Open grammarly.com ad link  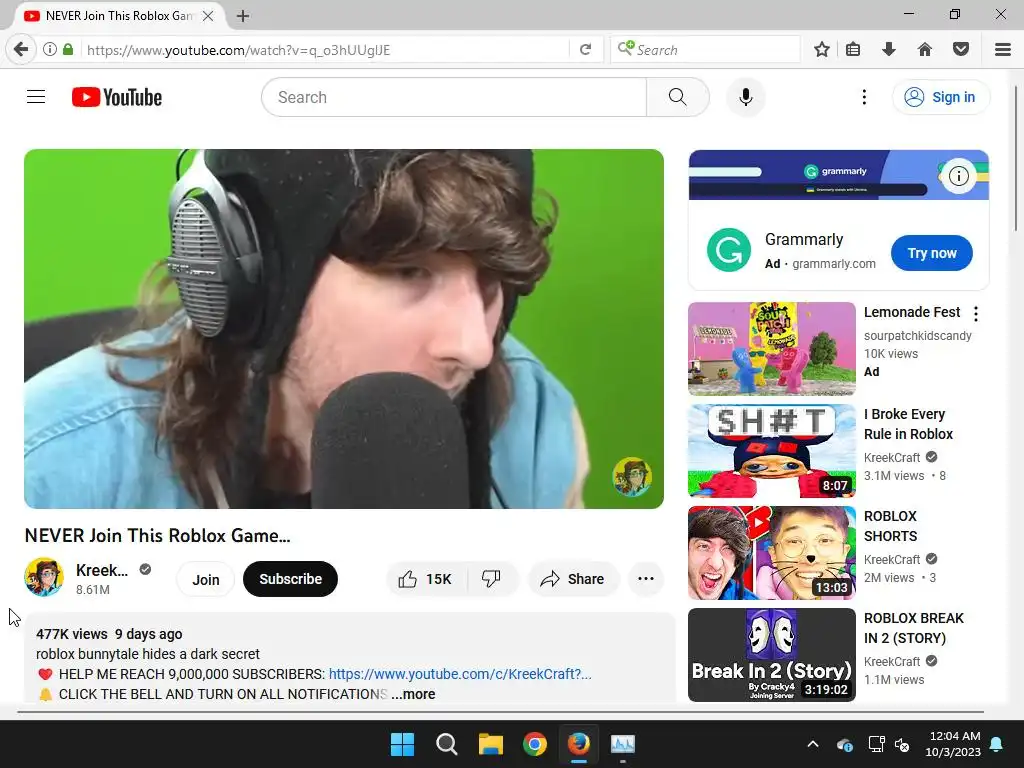tap(833, 264)
